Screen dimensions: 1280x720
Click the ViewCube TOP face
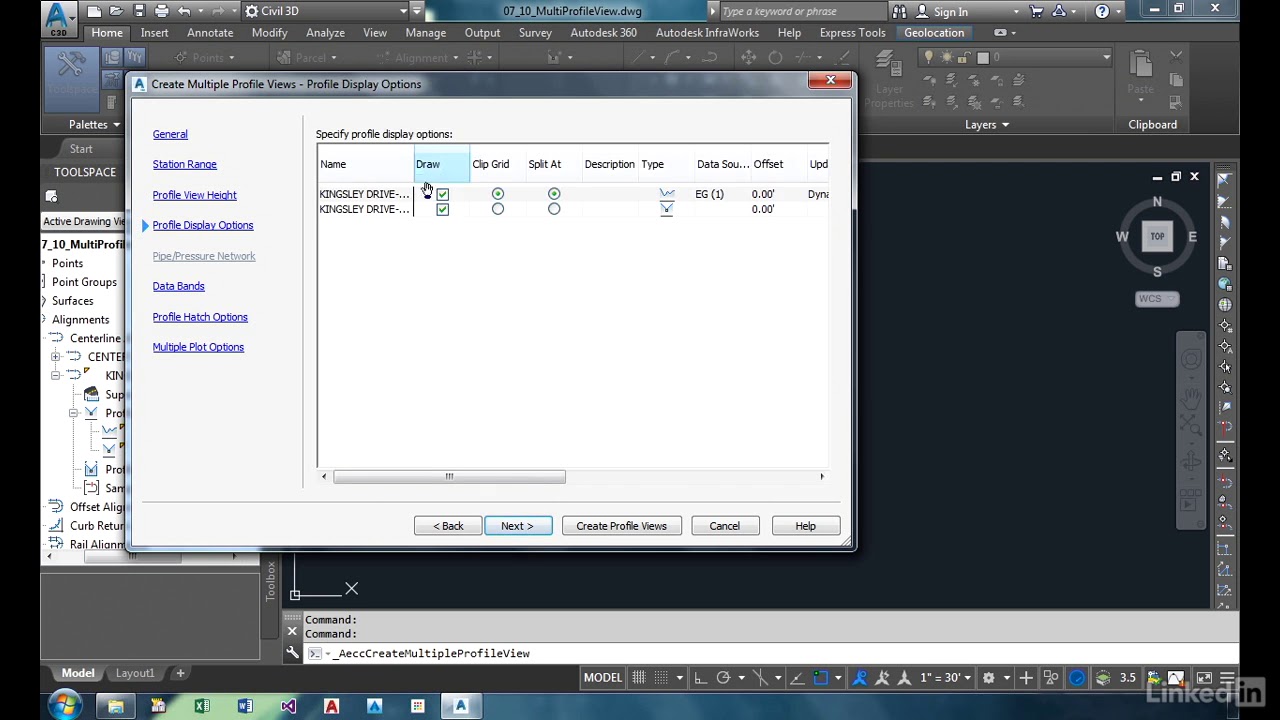[x=1157, y=237]
